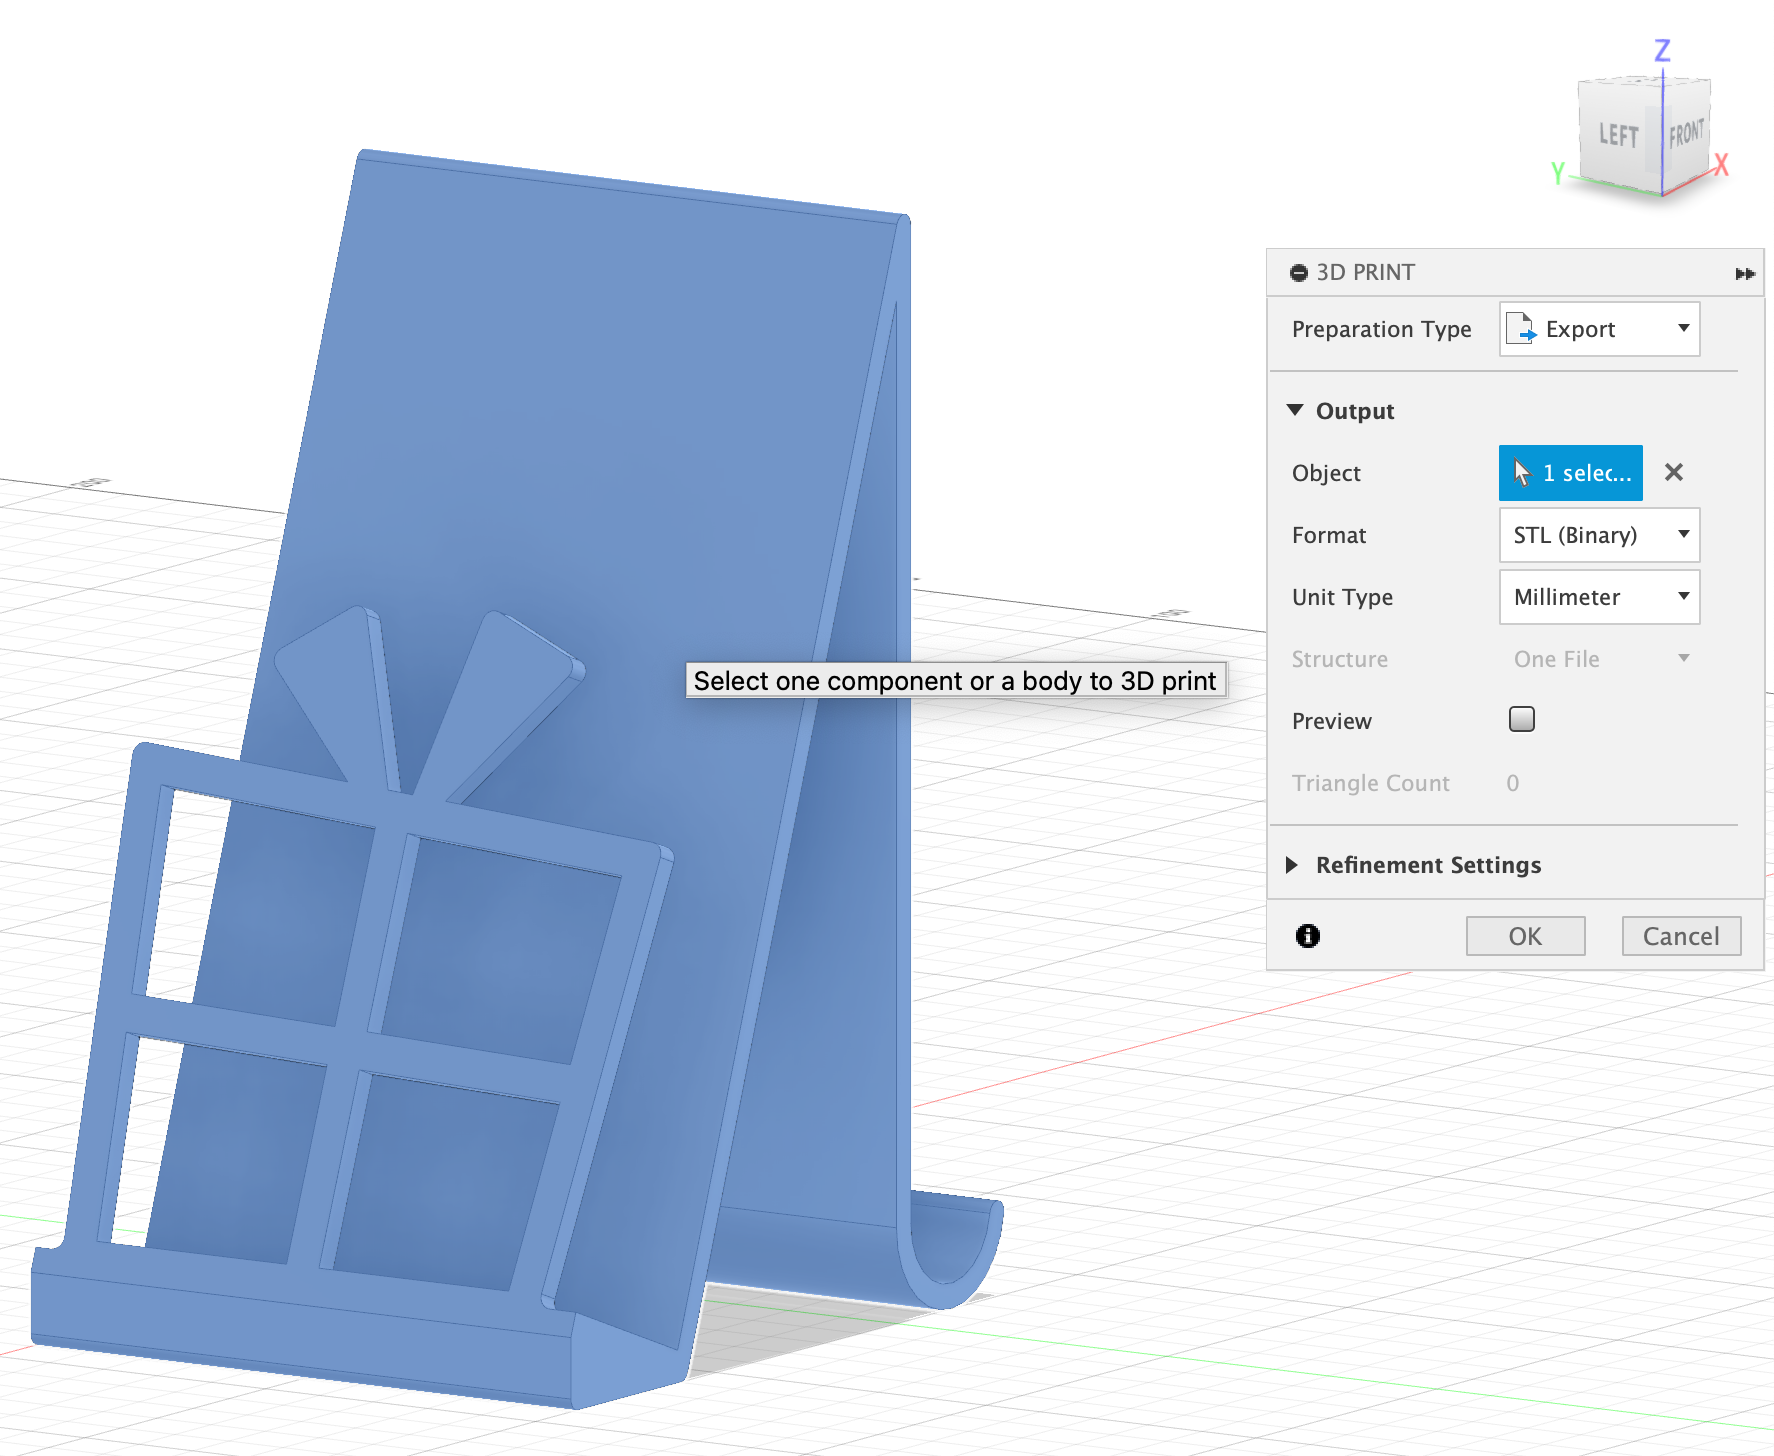Click the Cancel button
The image size is (1774, 1456).
point(1681,936)
